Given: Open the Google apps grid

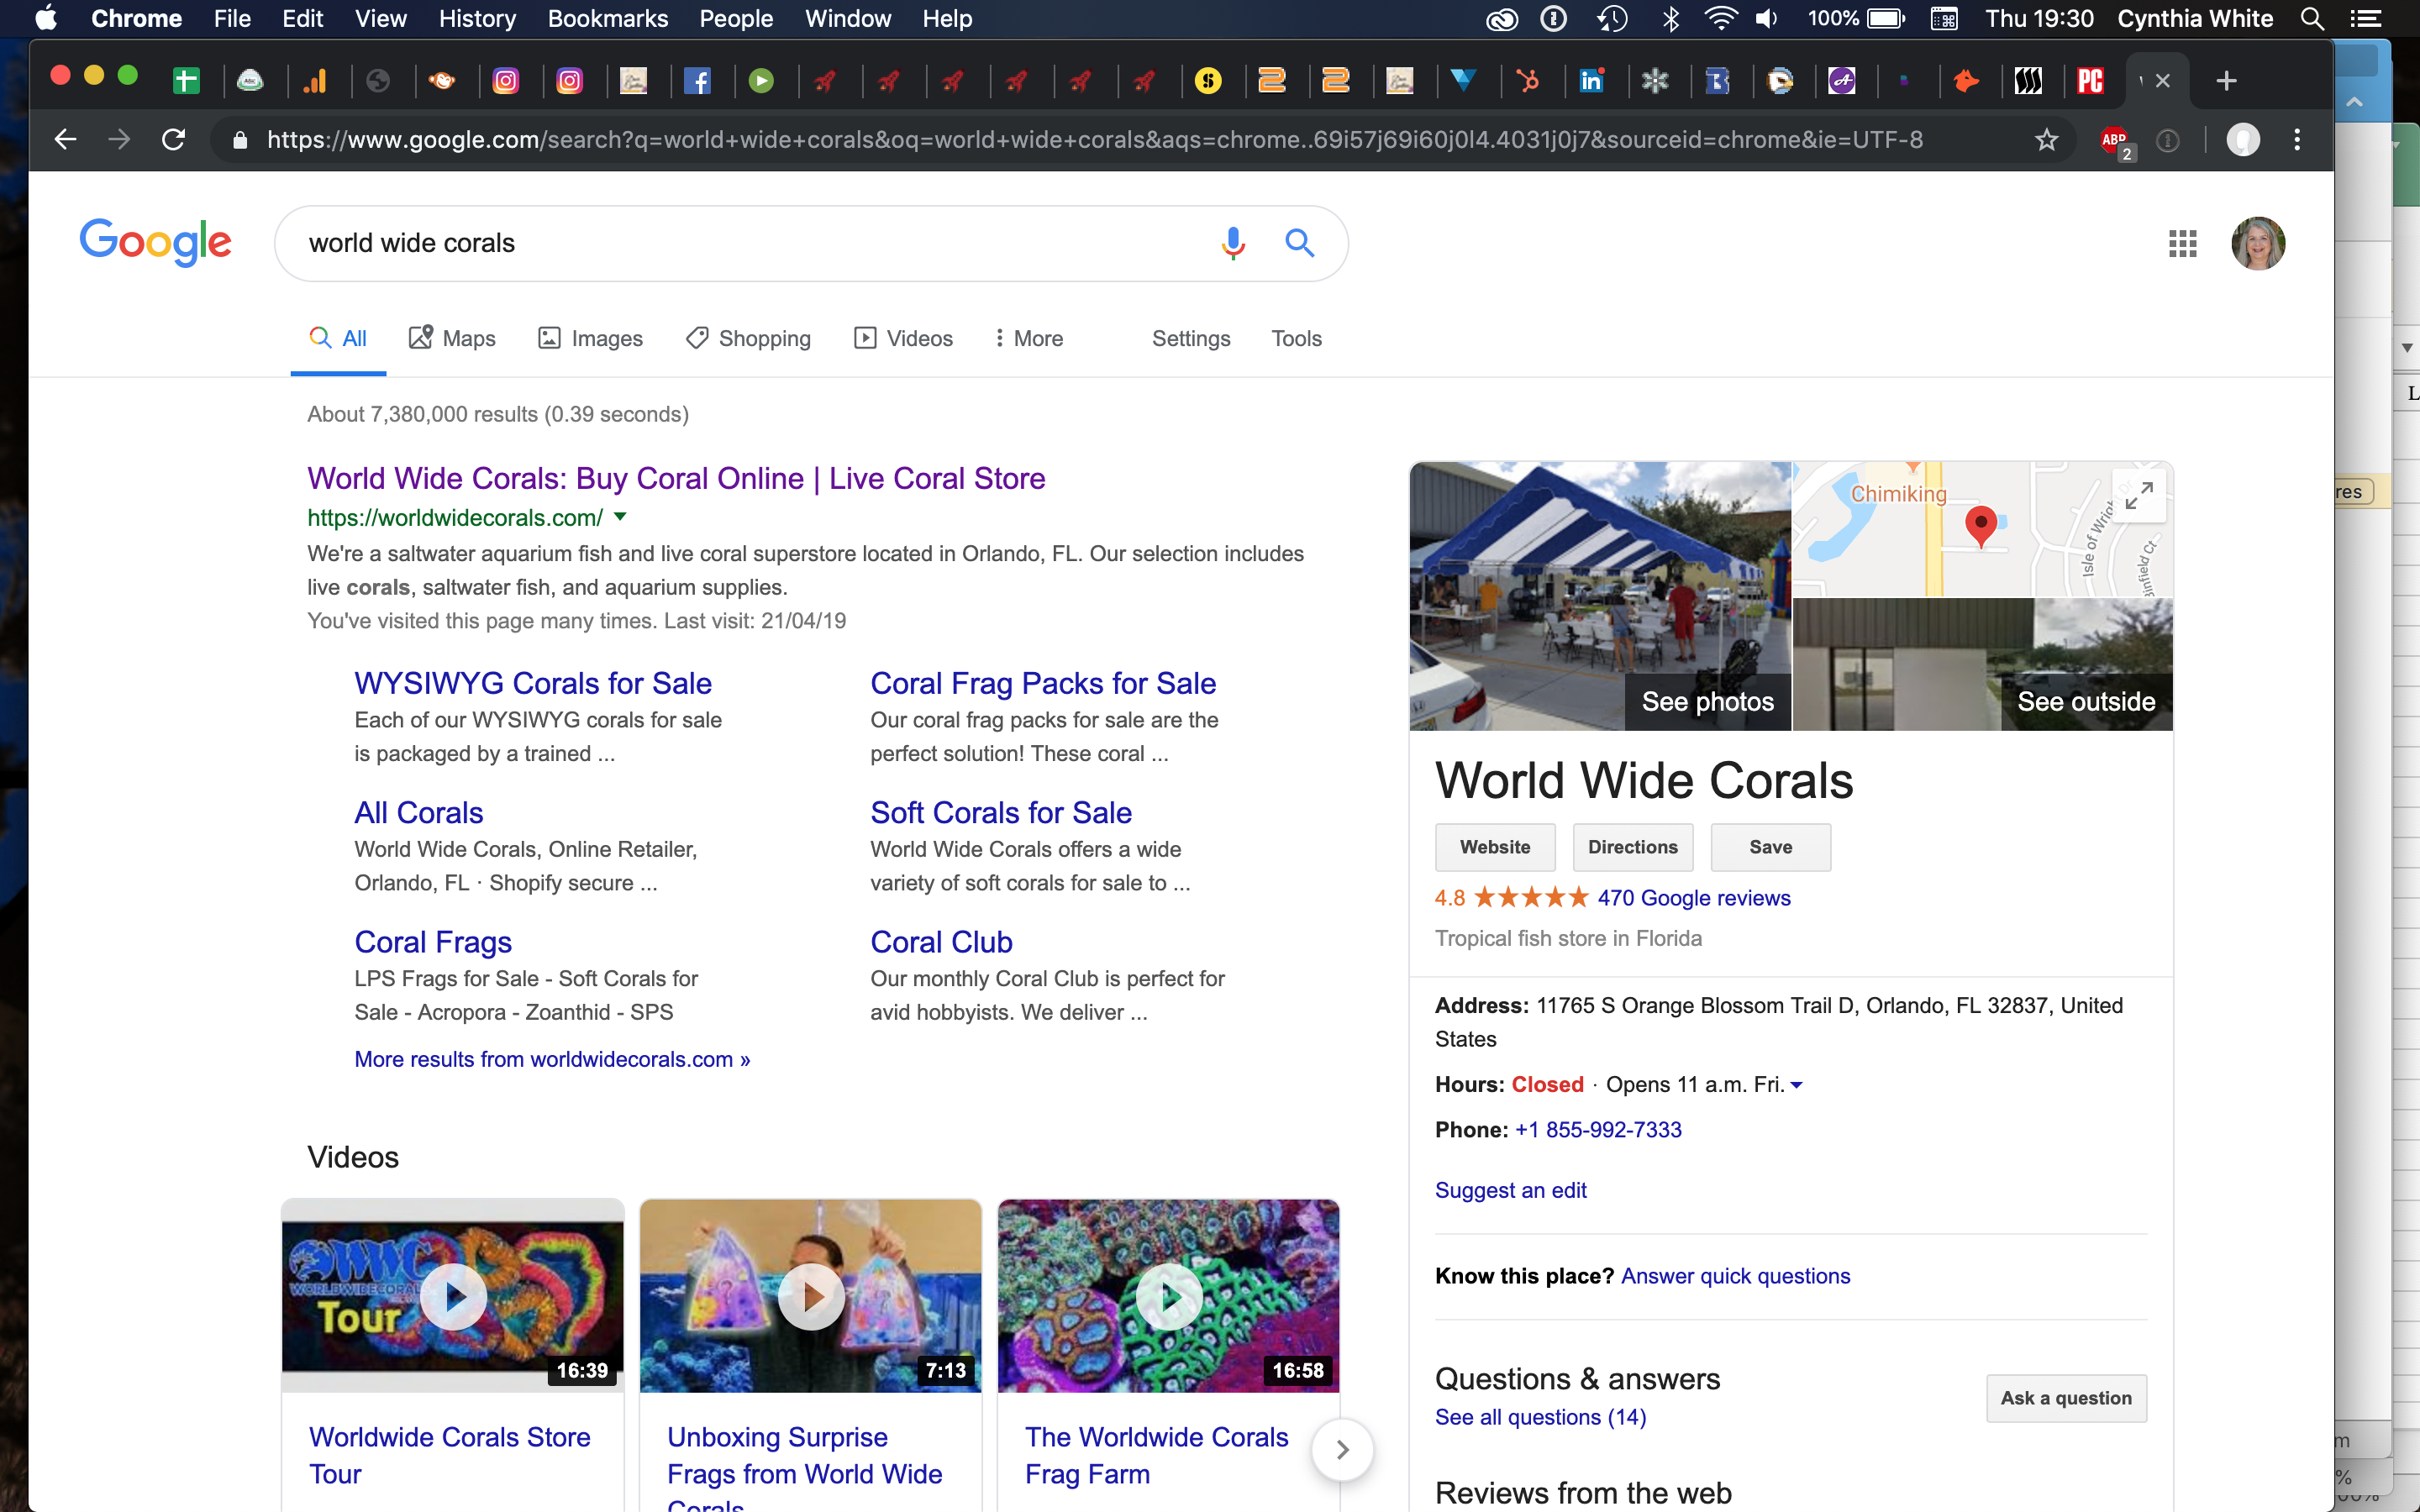Looking at the screenshot, I should point(2182,243).
